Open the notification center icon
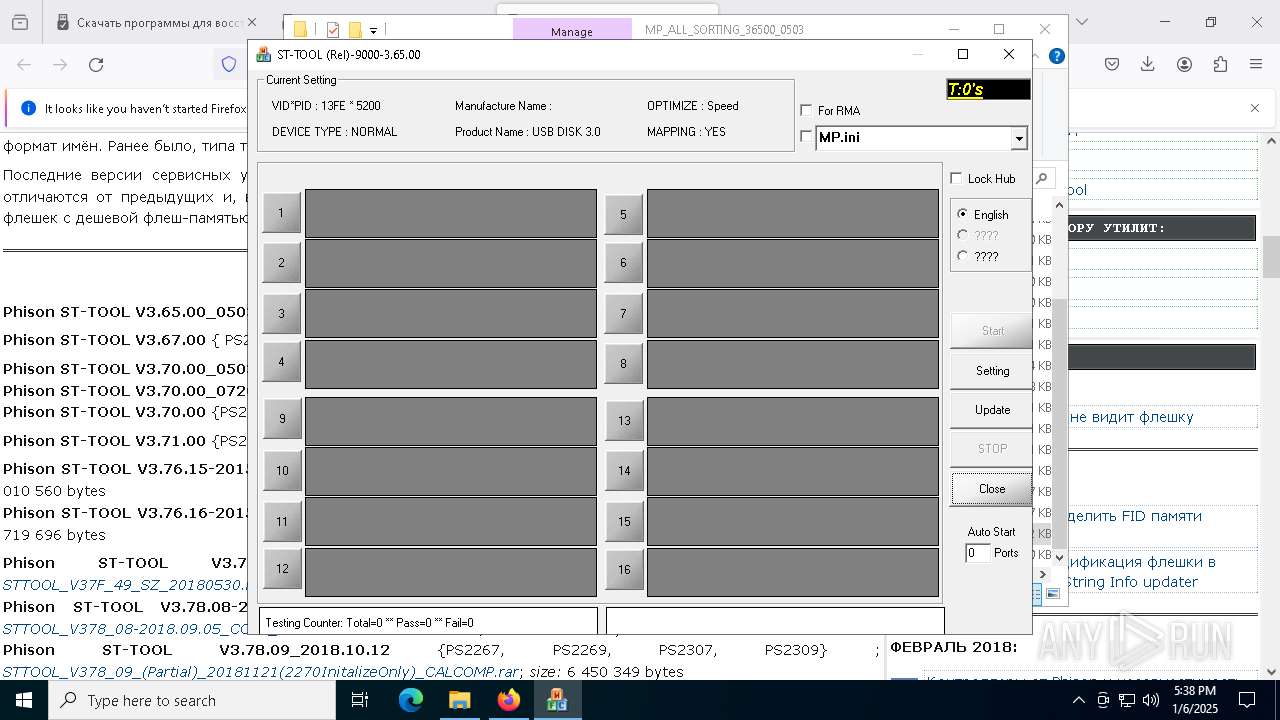 click(1247, 700)
